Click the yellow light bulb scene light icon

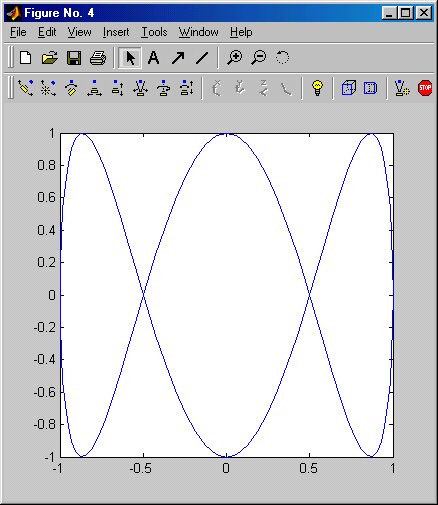[x=317, y=88]
